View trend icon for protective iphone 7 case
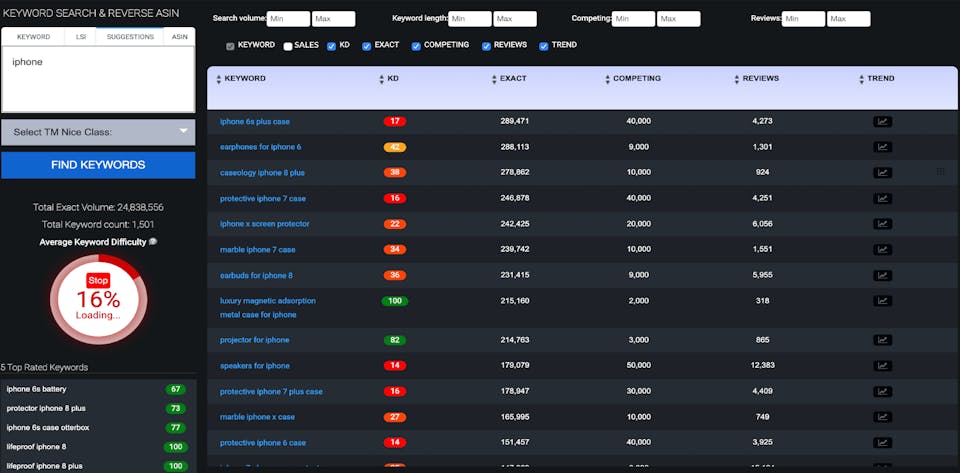 [882, 198]
